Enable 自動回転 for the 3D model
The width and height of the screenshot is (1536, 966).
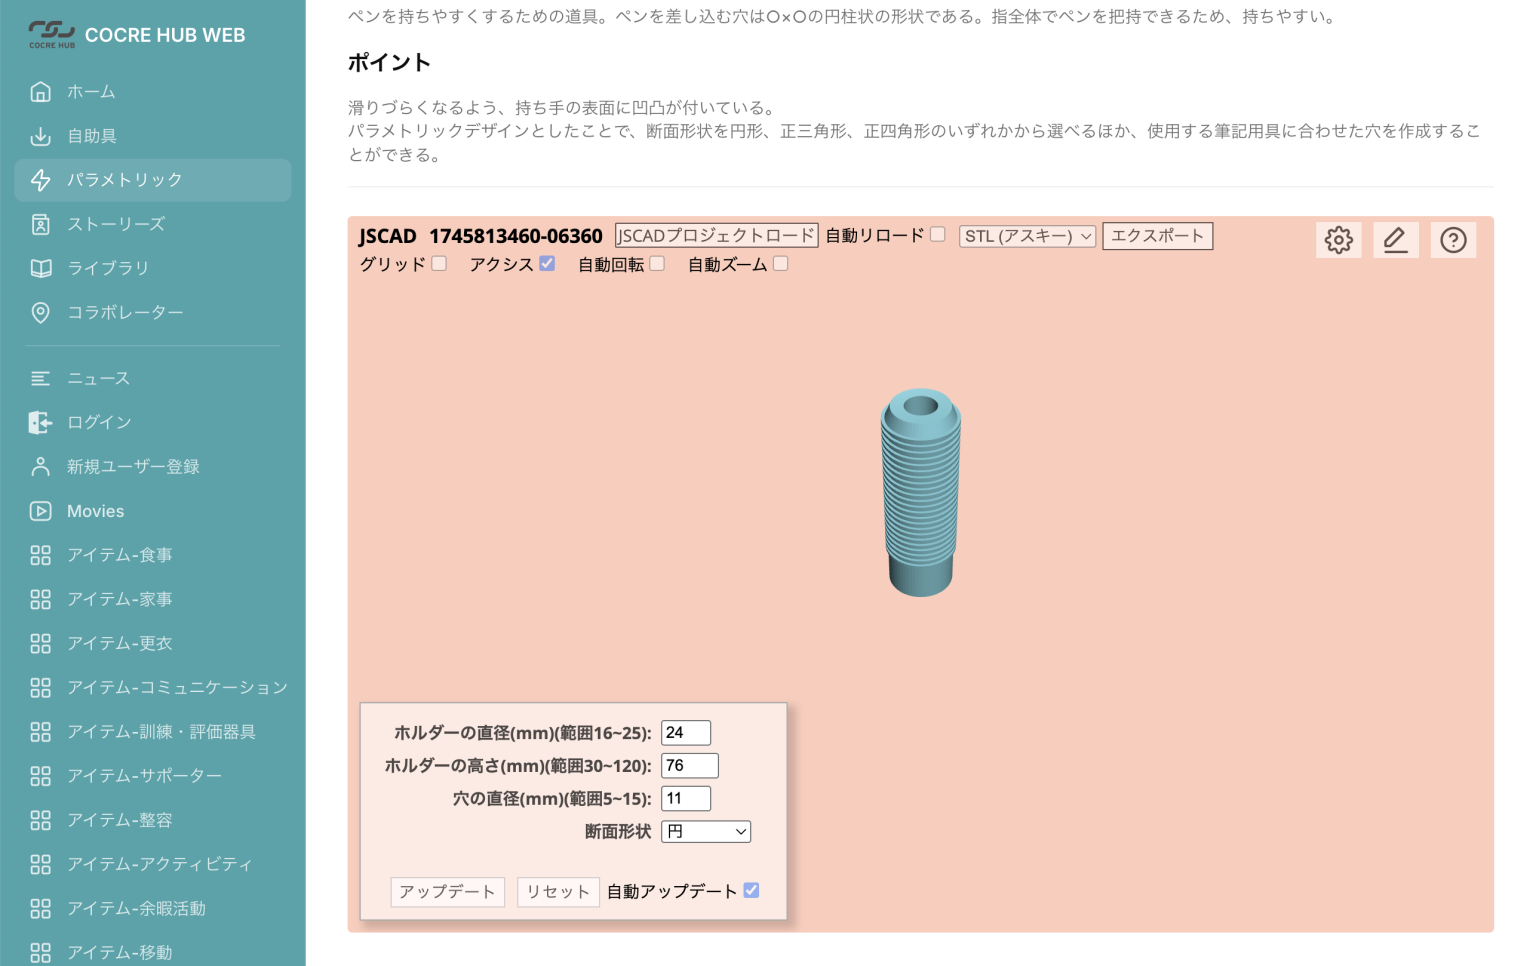657,262
